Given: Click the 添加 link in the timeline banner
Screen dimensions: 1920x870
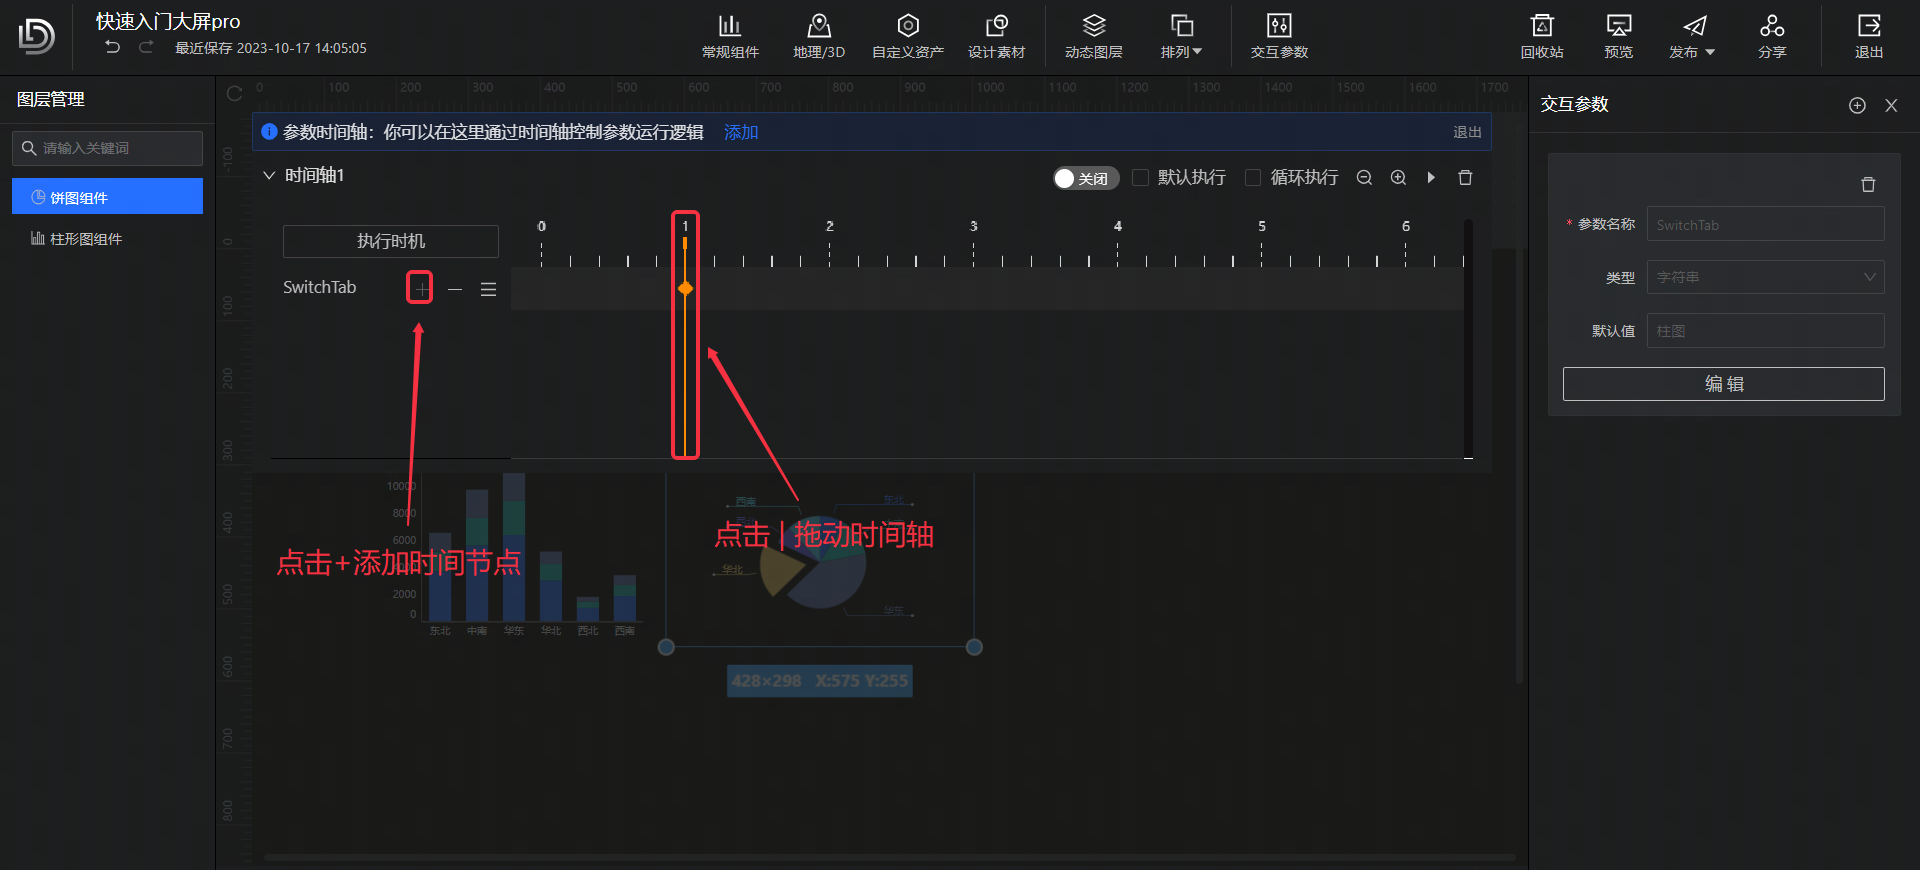Looking at the screenshot, I should (741, 132).
